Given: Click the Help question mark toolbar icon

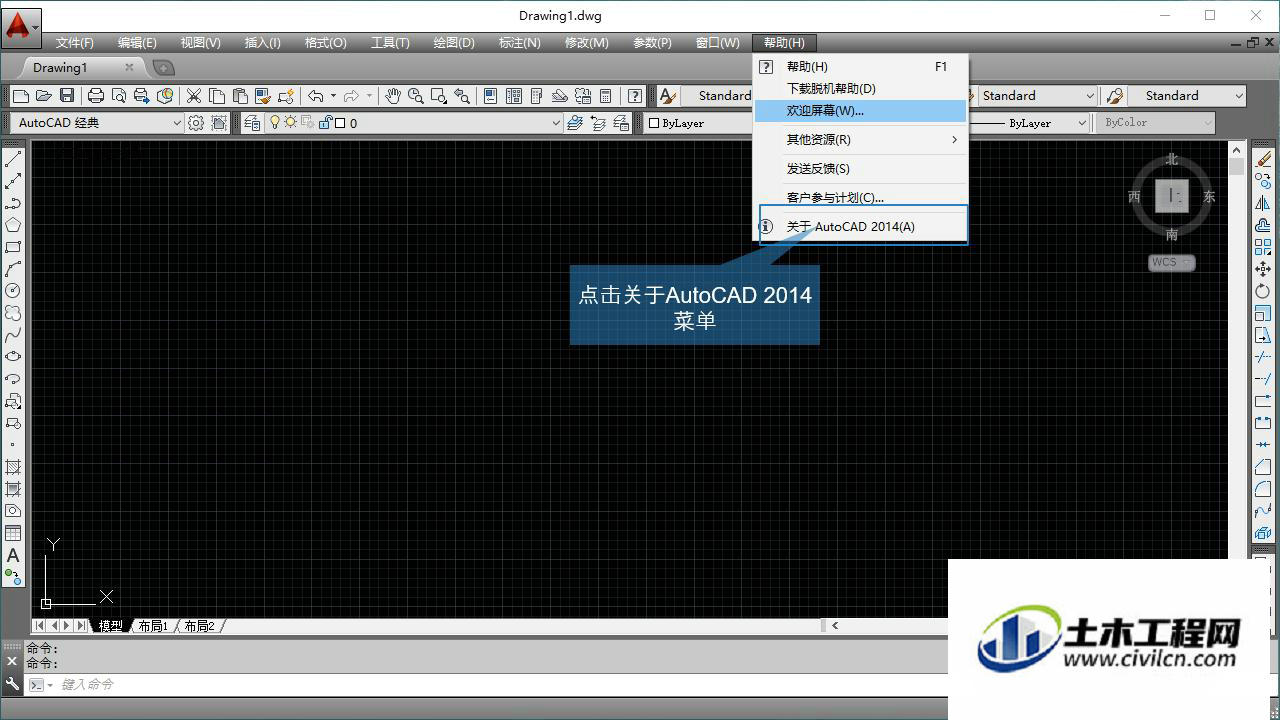Looking at the screenshot, I should [635, 96].
